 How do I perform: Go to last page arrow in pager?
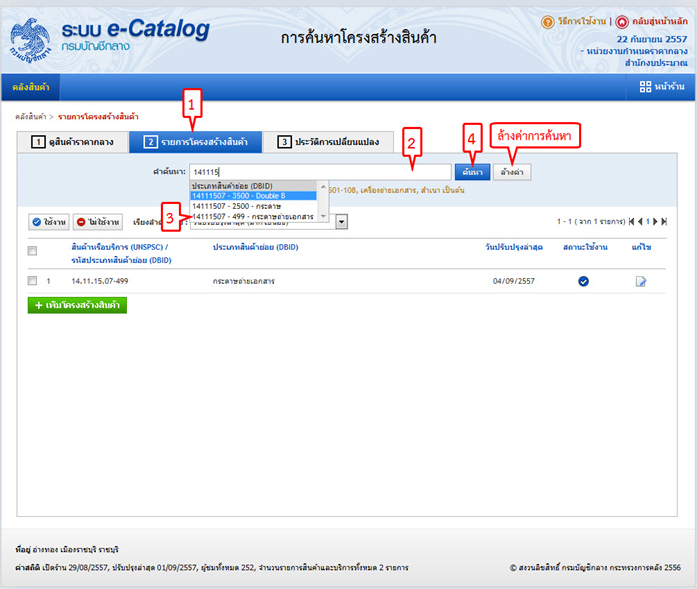(x=664, y=221)
